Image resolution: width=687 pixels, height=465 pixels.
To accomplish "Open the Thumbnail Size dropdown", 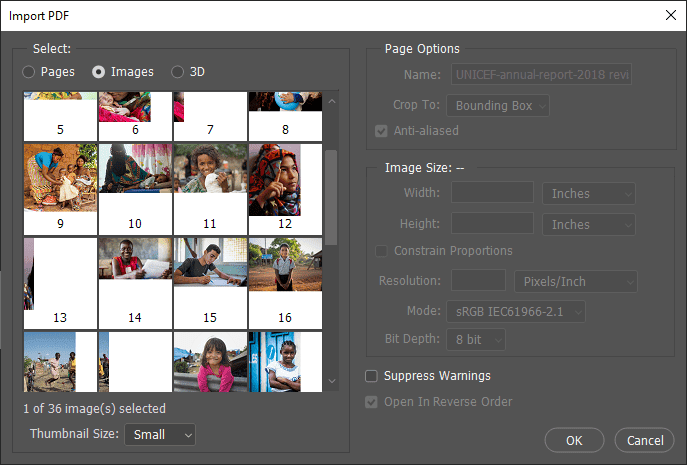I will pos(160,435).
